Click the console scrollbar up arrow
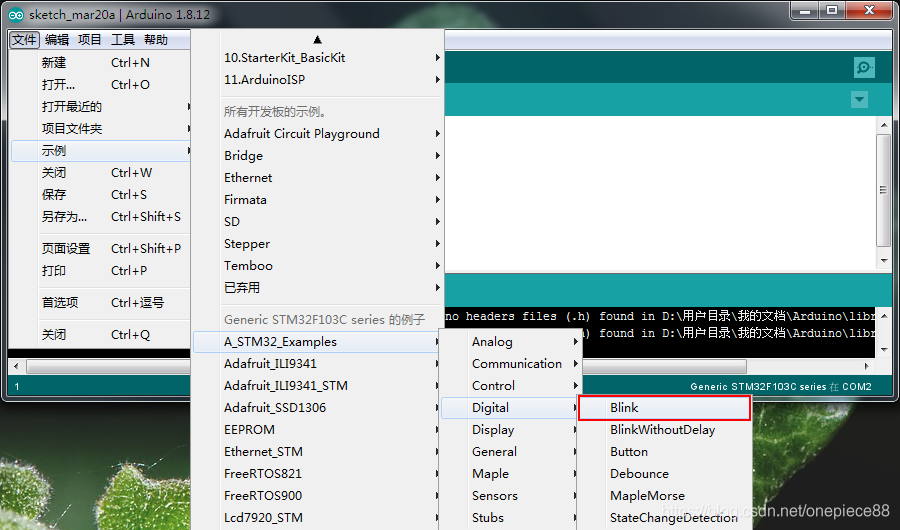This screenshot has height=530, width=900. [884, 316]
